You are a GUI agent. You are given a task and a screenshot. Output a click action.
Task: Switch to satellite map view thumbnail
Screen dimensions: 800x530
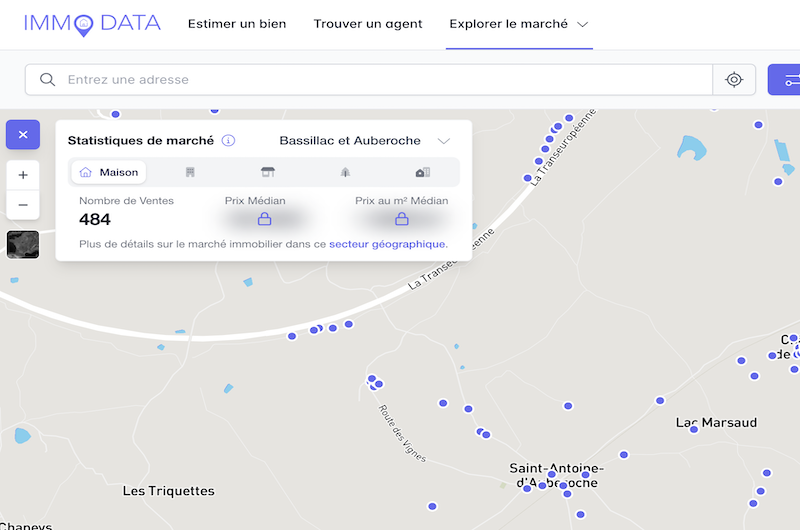coord(23,244)
